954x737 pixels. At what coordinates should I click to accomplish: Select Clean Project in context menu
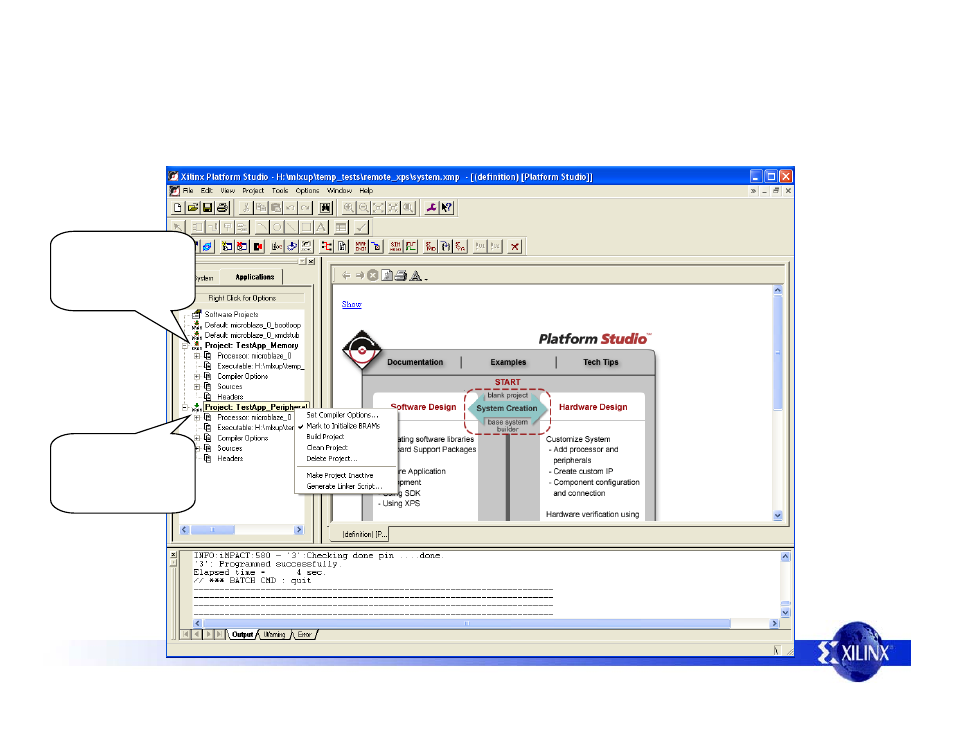coord(327,448)
